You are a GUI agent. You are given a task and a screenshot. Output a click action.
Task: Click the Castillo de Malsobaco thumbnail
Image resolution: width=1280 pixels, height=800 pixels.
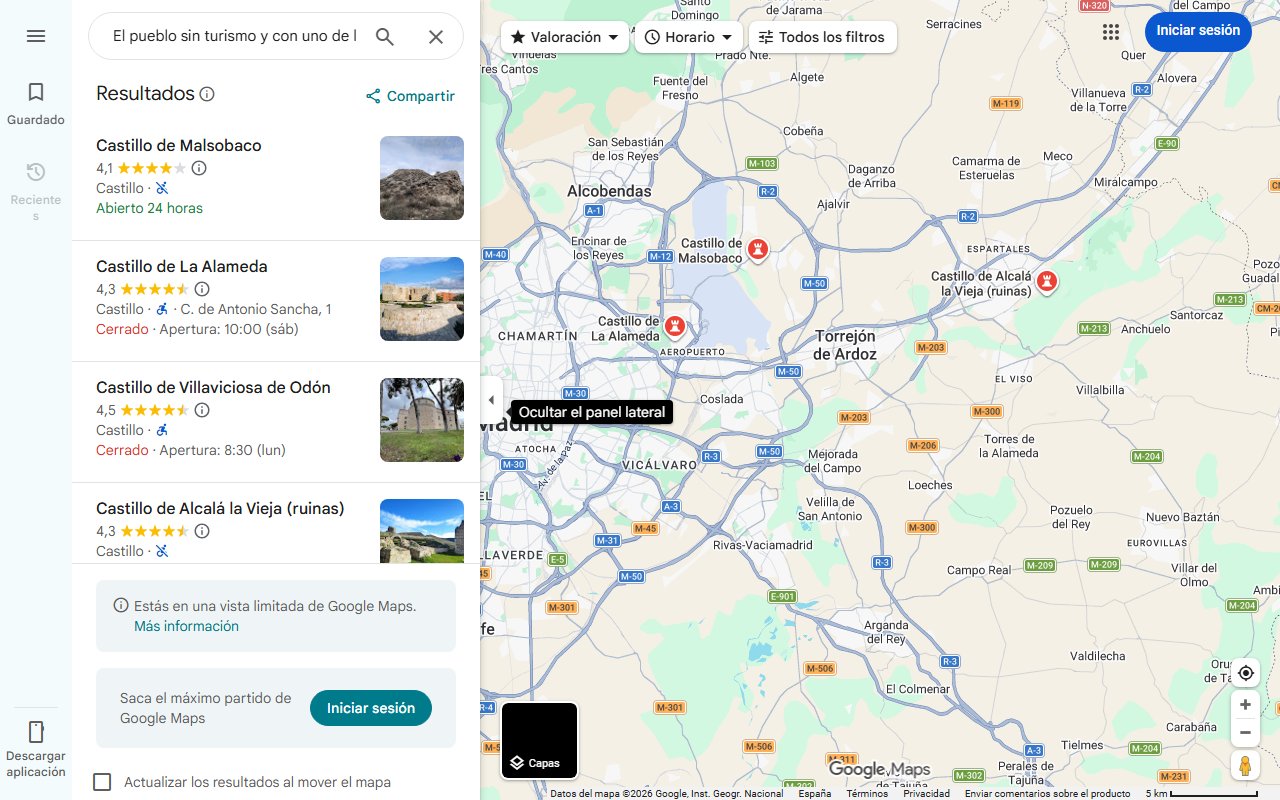coord(421,178)
